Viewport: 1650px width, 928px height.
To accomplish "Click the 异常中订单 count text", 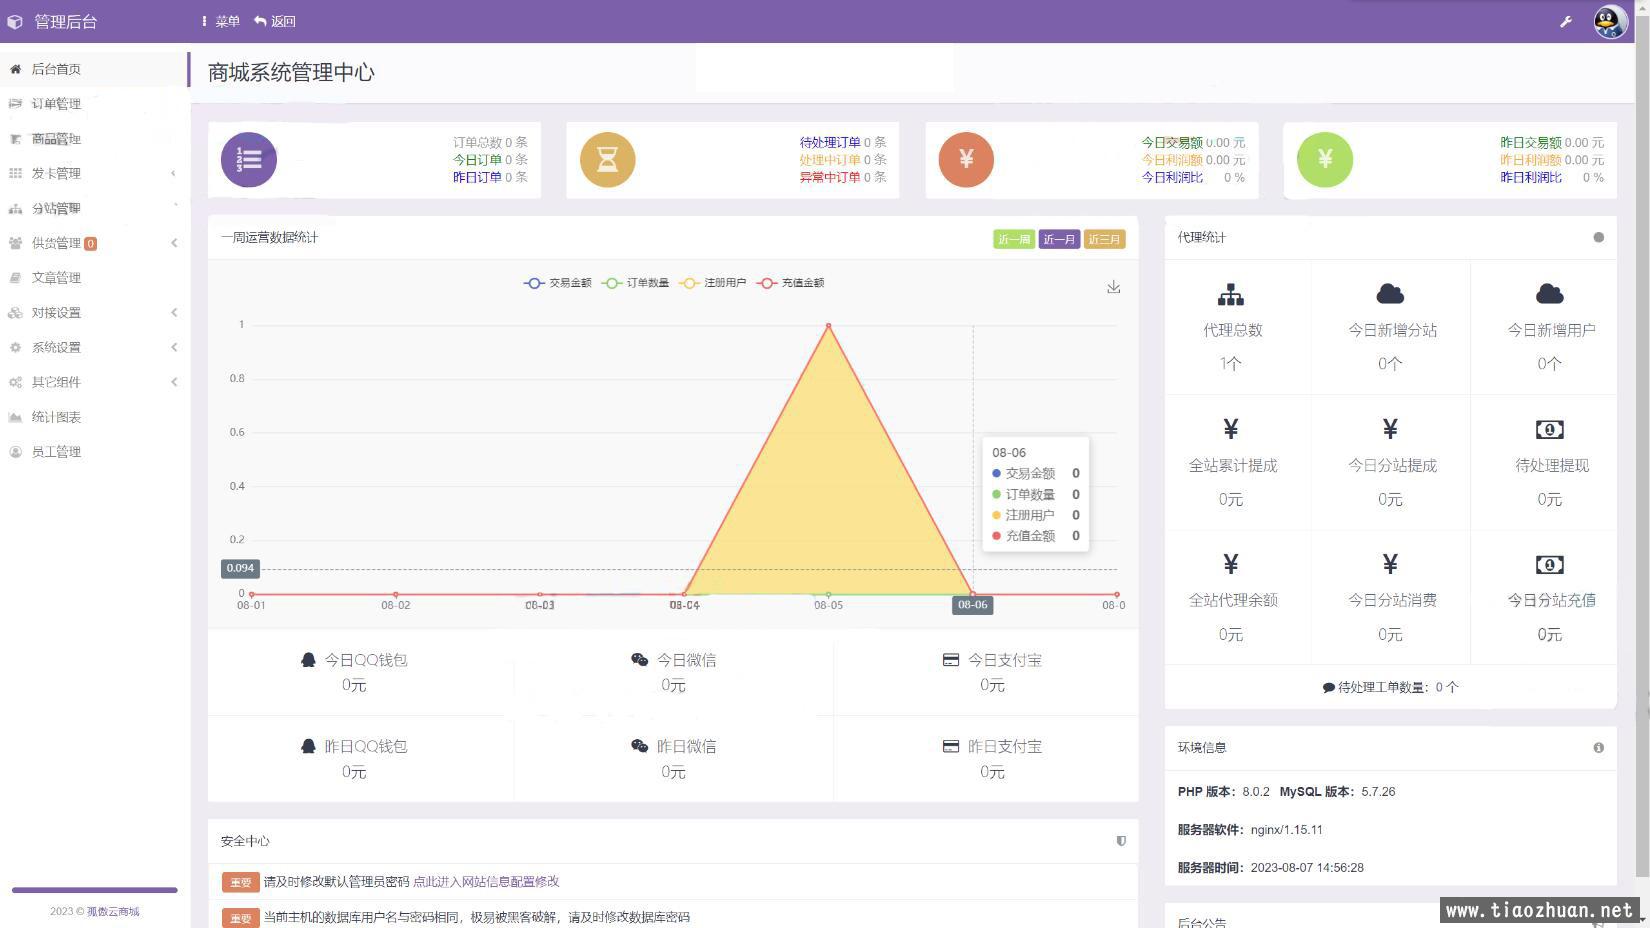I will pos(842,177).
